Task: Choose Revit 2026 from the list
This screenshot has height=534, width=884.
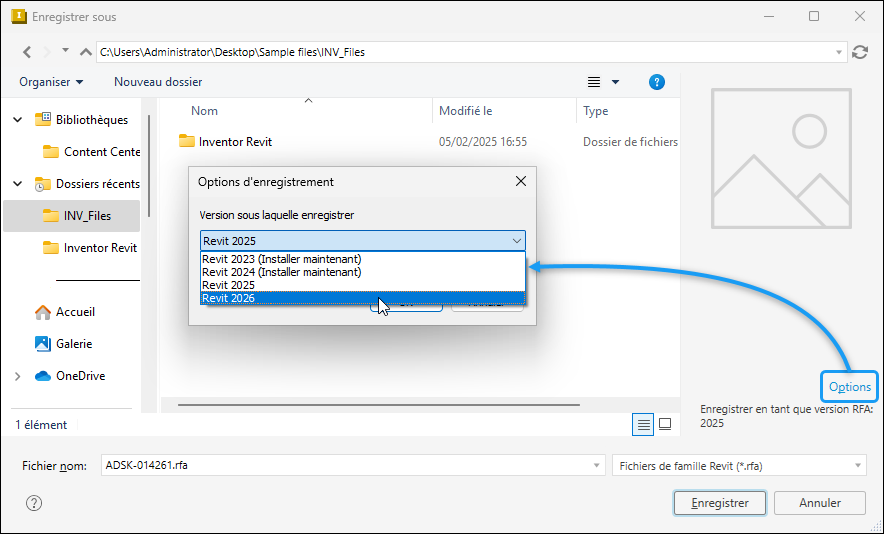Action: tap(363, 298)
